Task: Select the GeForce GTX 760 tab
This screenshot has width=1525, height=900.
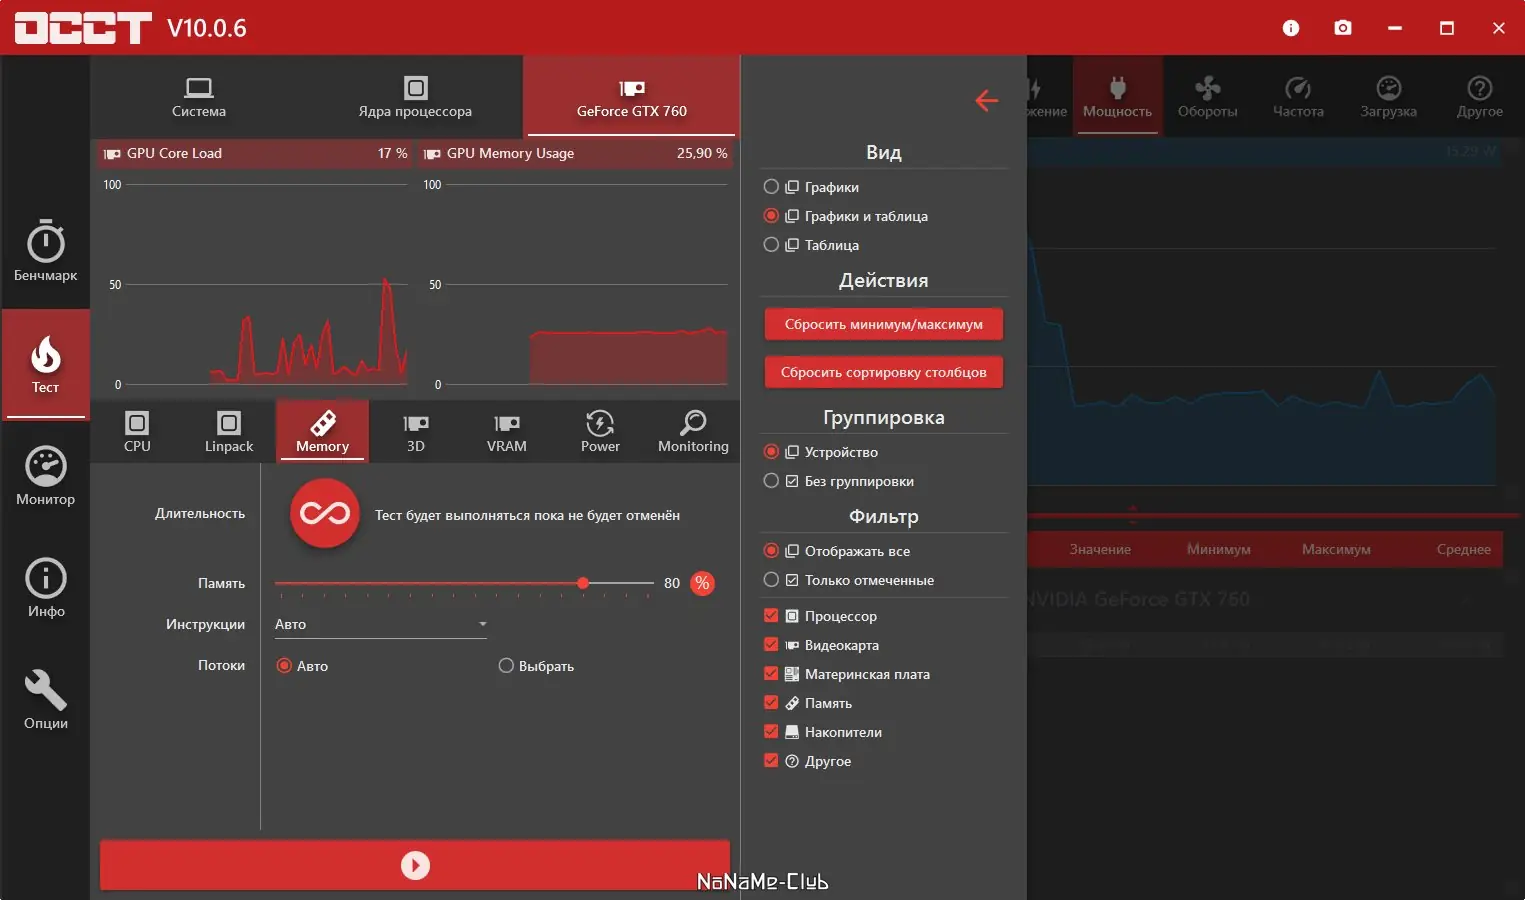Action: (631, 97)
